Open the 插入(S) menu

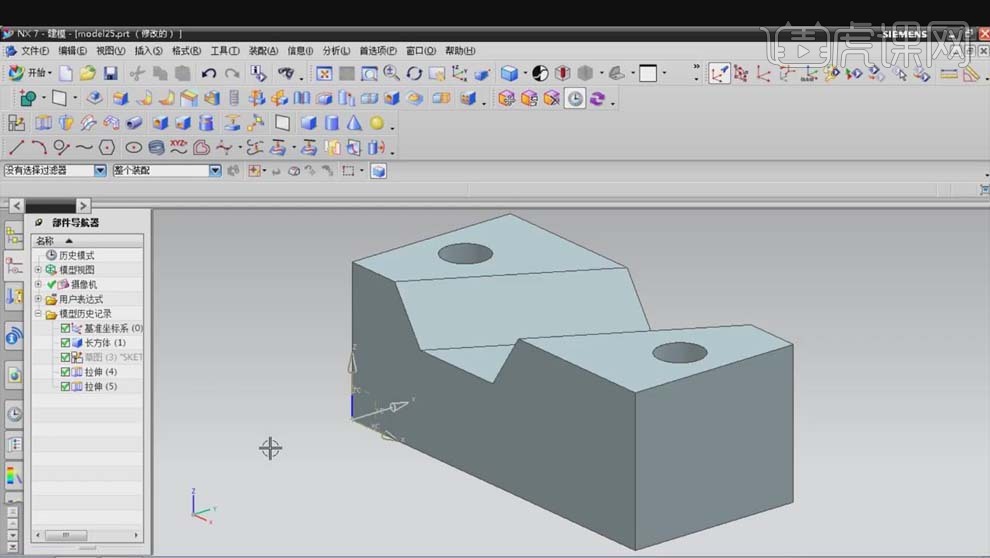tap(148, 51)
